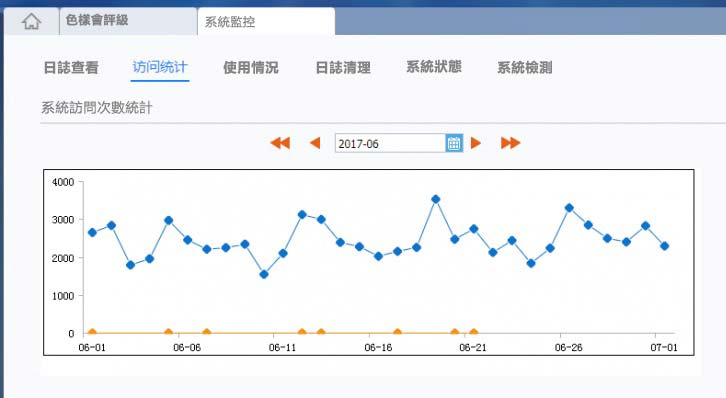Jump forward with the double-right arrow
This screenshot has height=398, width=726.
(511, 143)
